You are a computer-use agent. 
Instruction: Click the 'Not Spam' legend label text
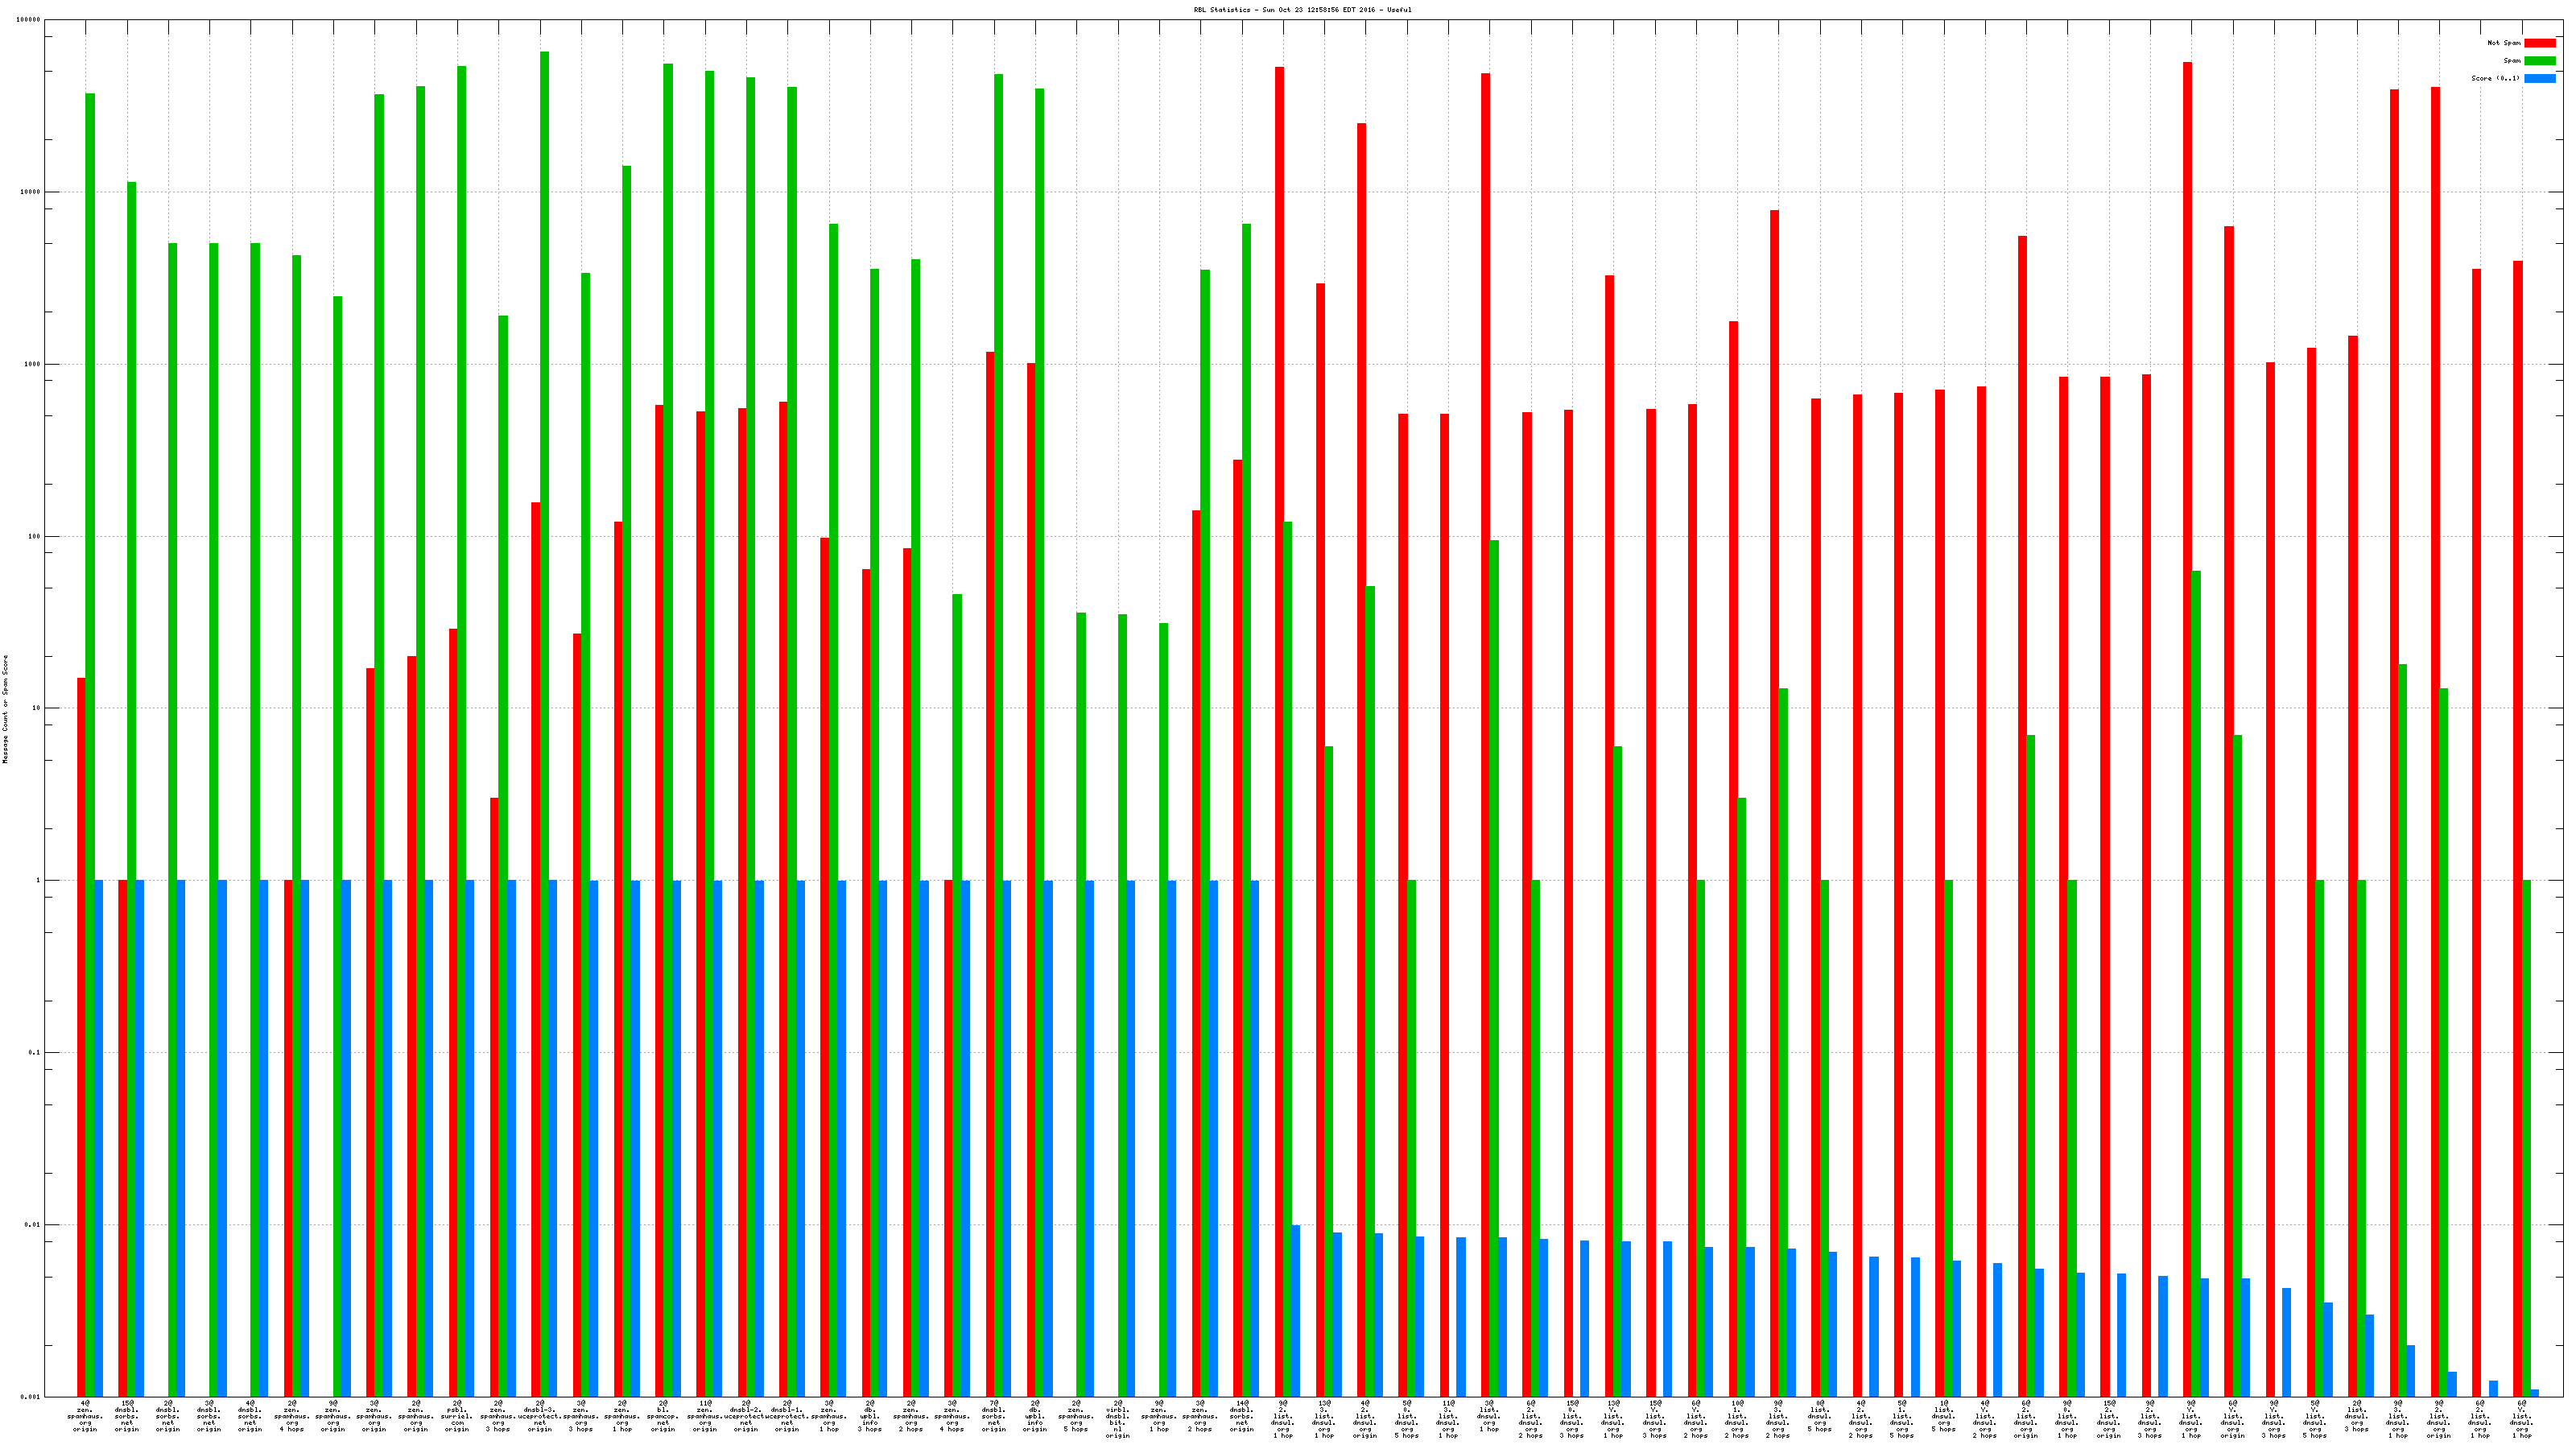click(x=2504, y=43)
